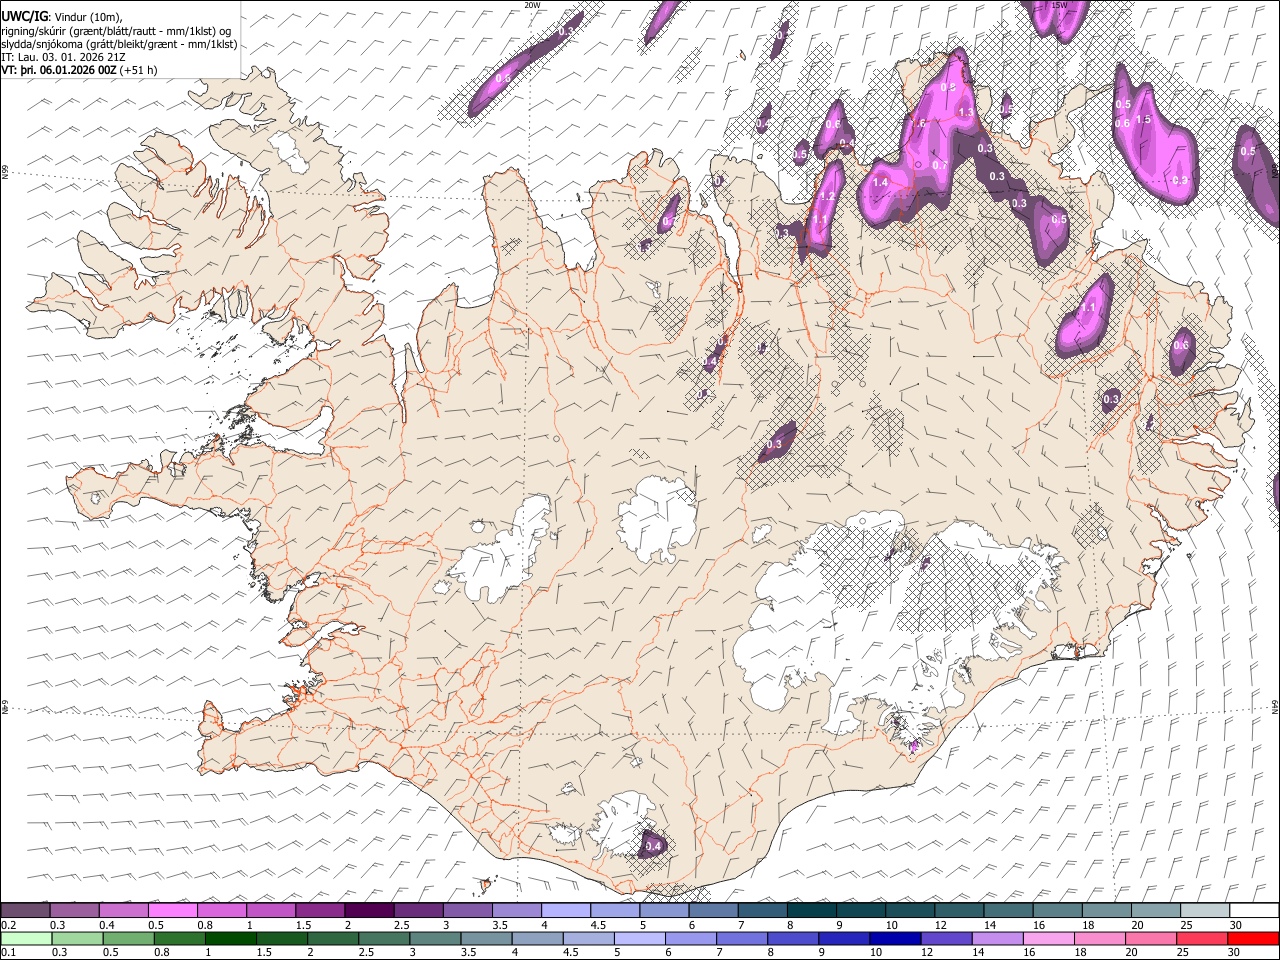Click the '1.2' precipitation value on the map

pos(828,197)
